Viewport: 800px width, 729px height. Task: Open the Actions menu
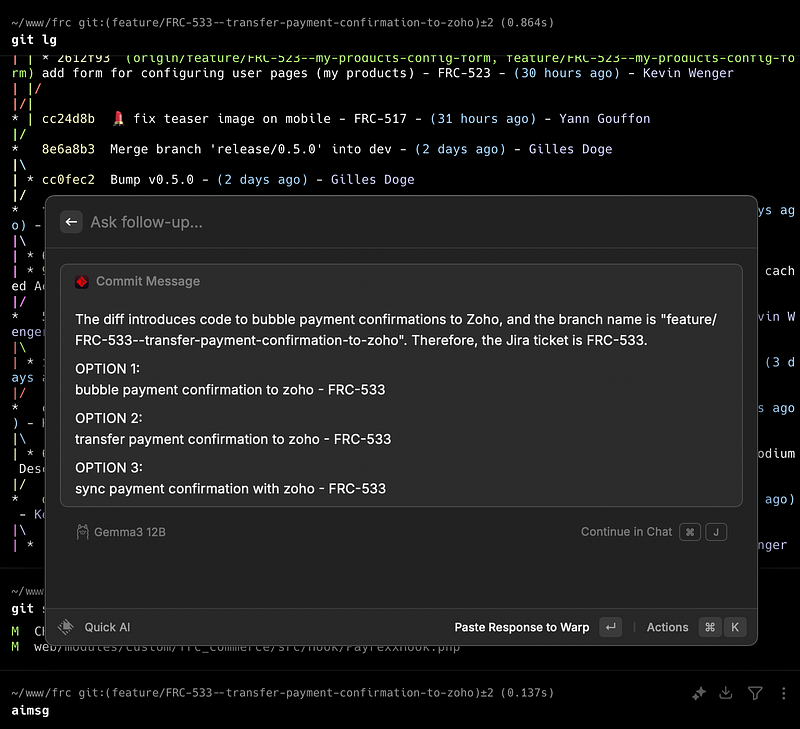667,627
